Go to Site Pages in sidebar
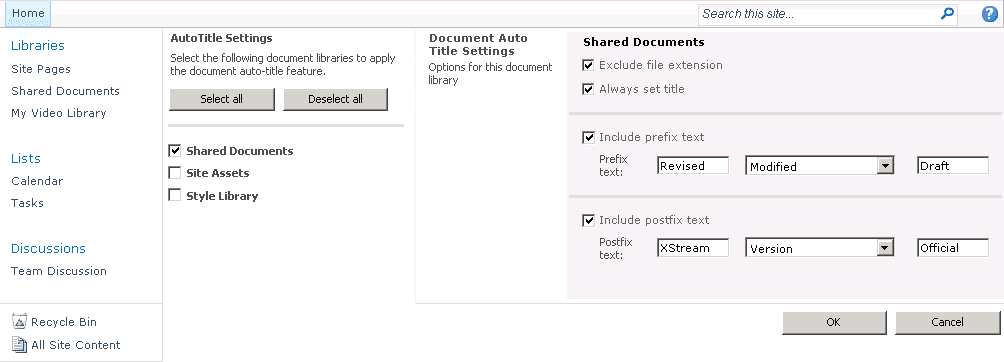The height and width of the screenshot is (362, 1004). (x=41, y=69)
